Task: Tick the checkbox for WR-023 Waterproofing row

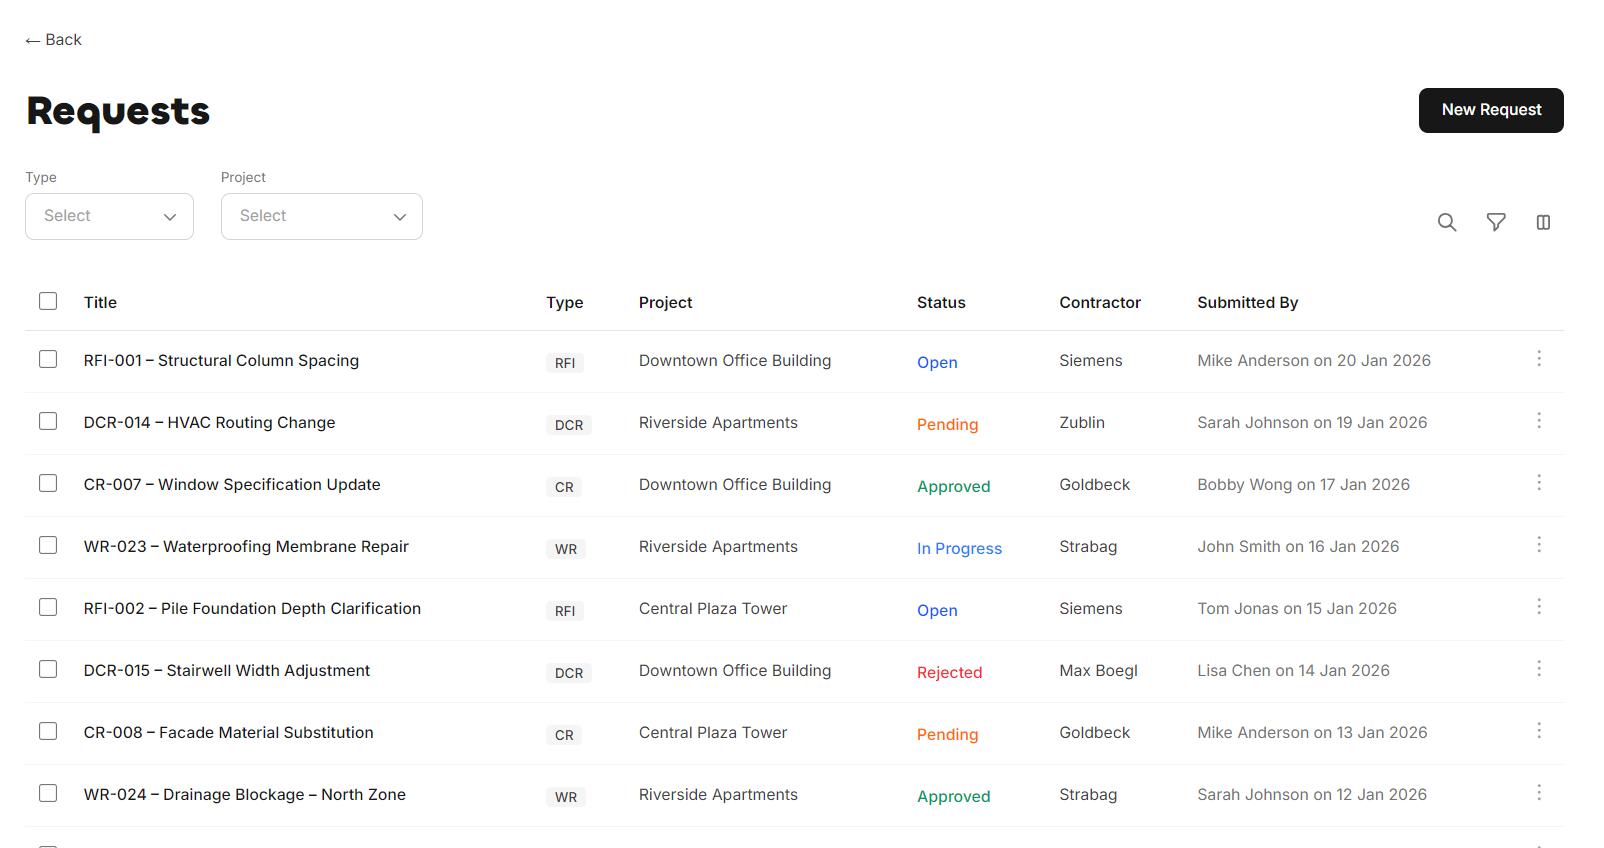Action: [x=48, y=545]
